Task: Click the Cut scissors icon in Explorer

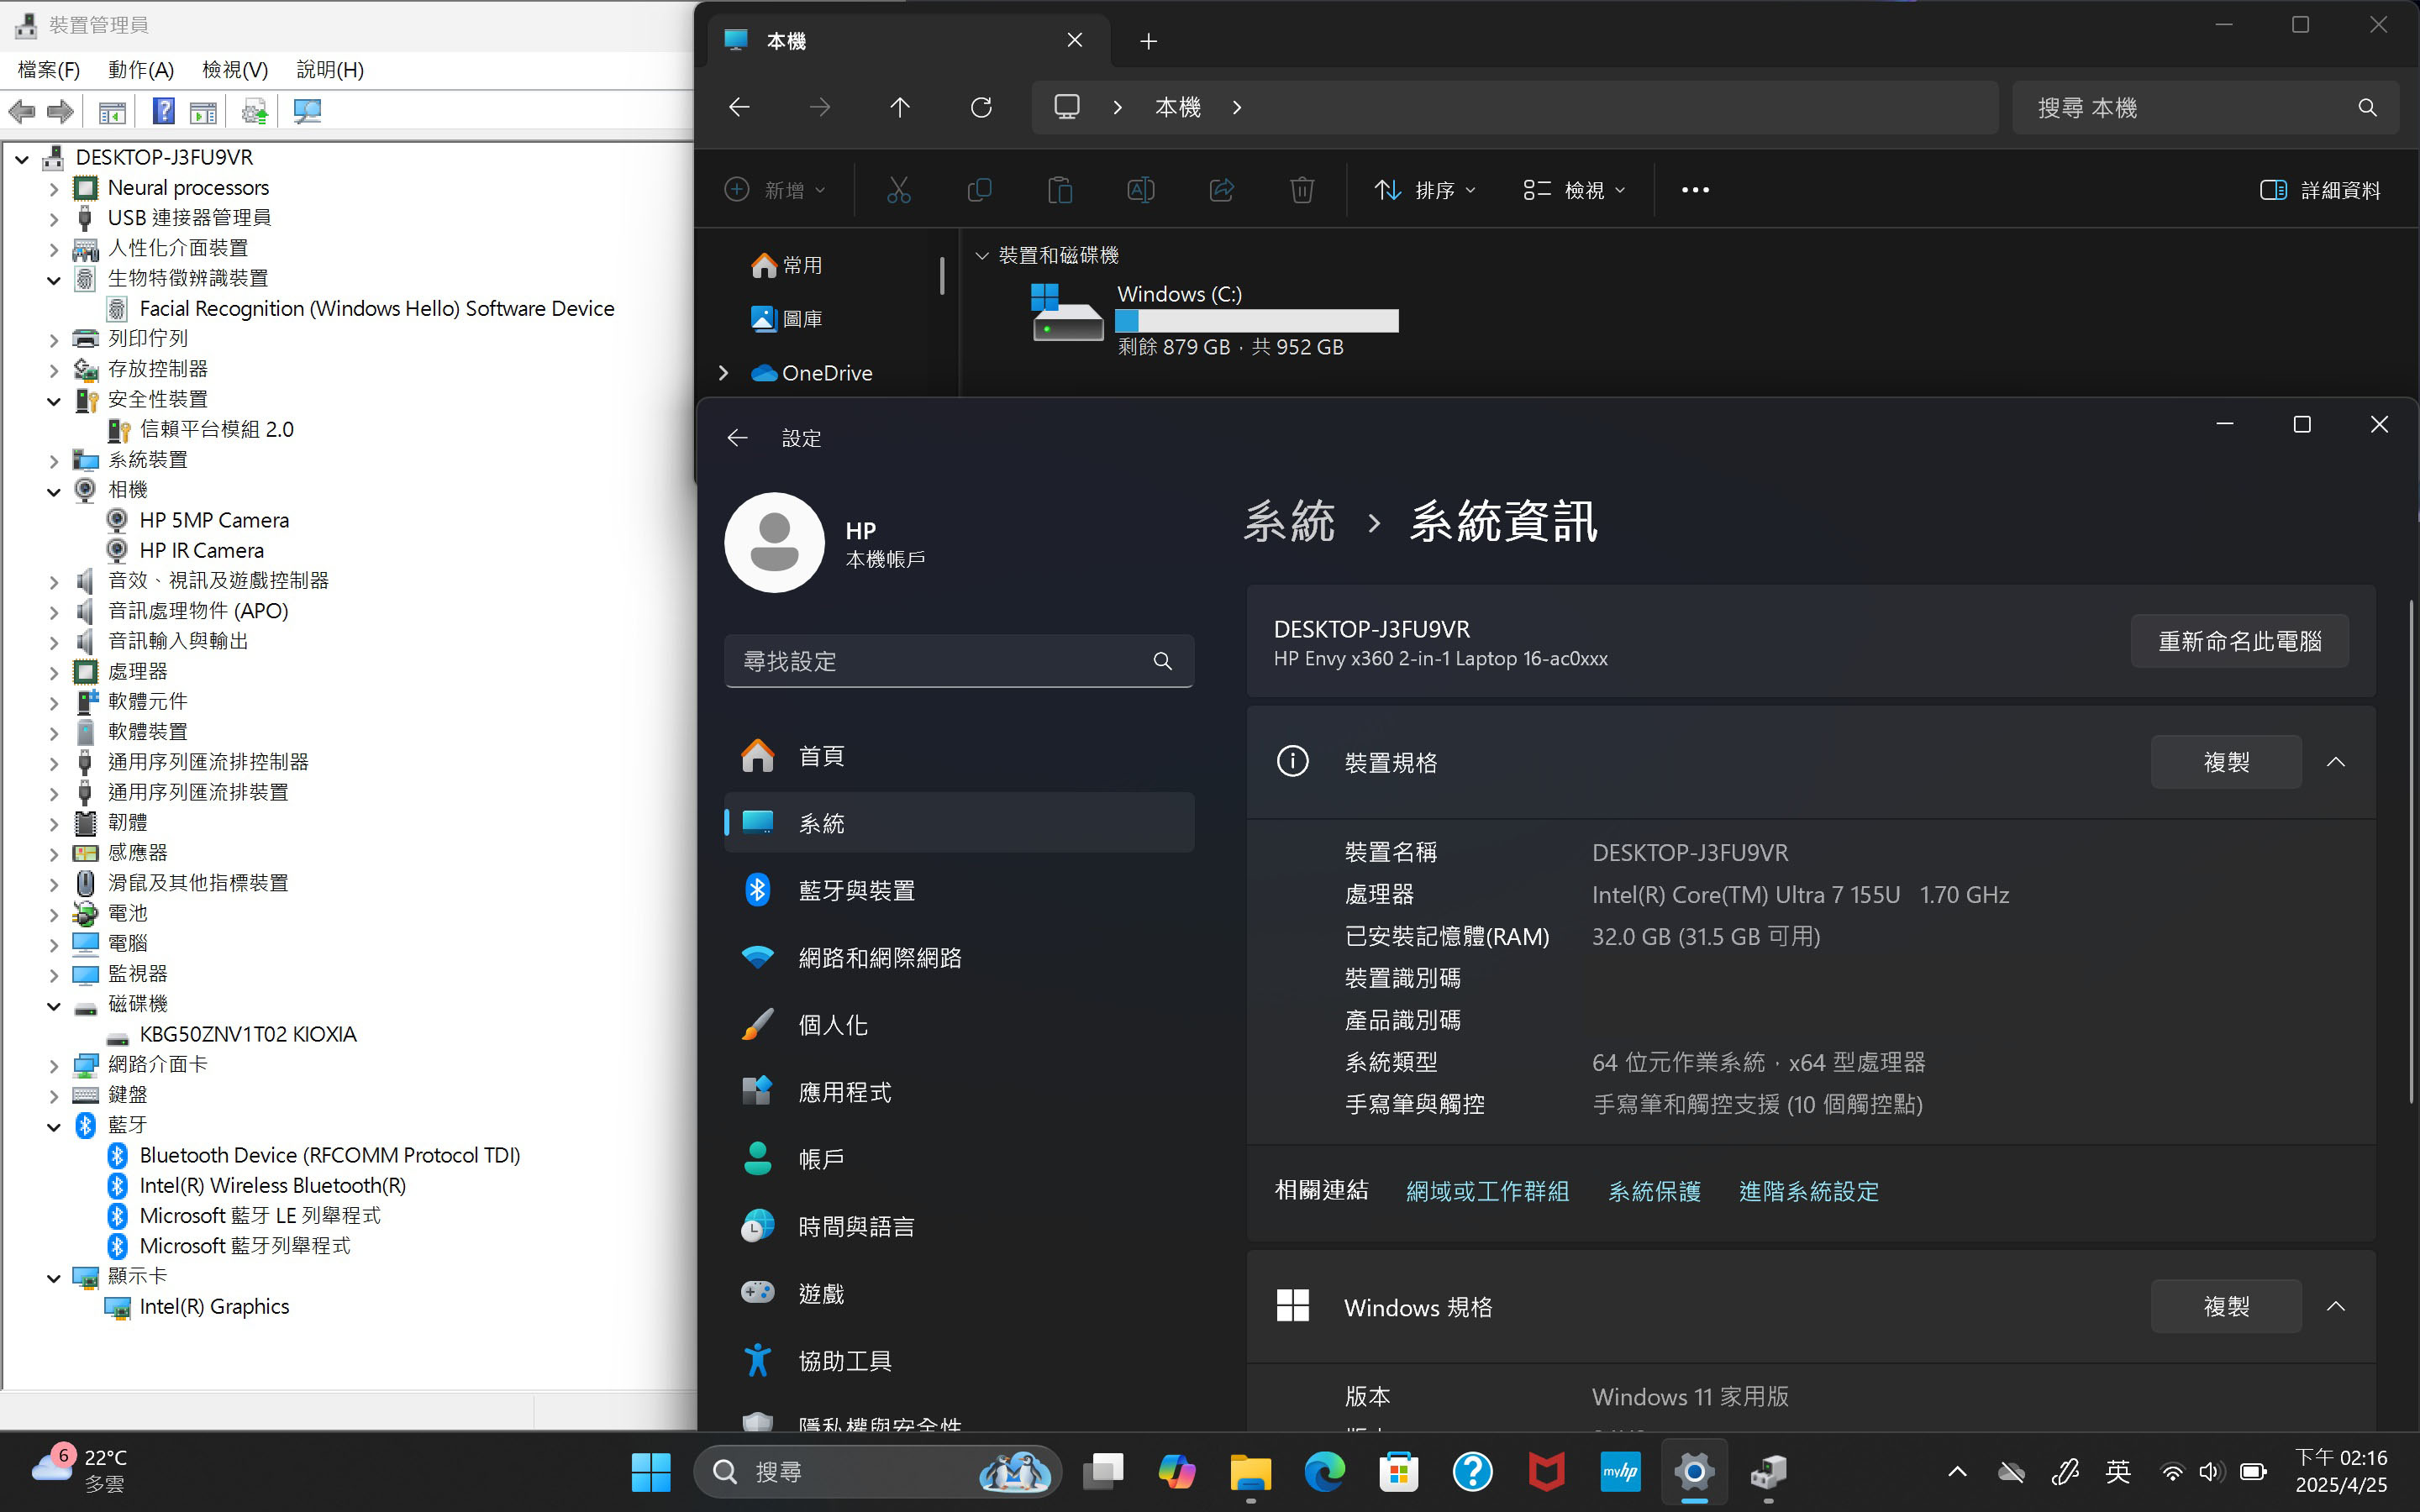Action: 898,190
